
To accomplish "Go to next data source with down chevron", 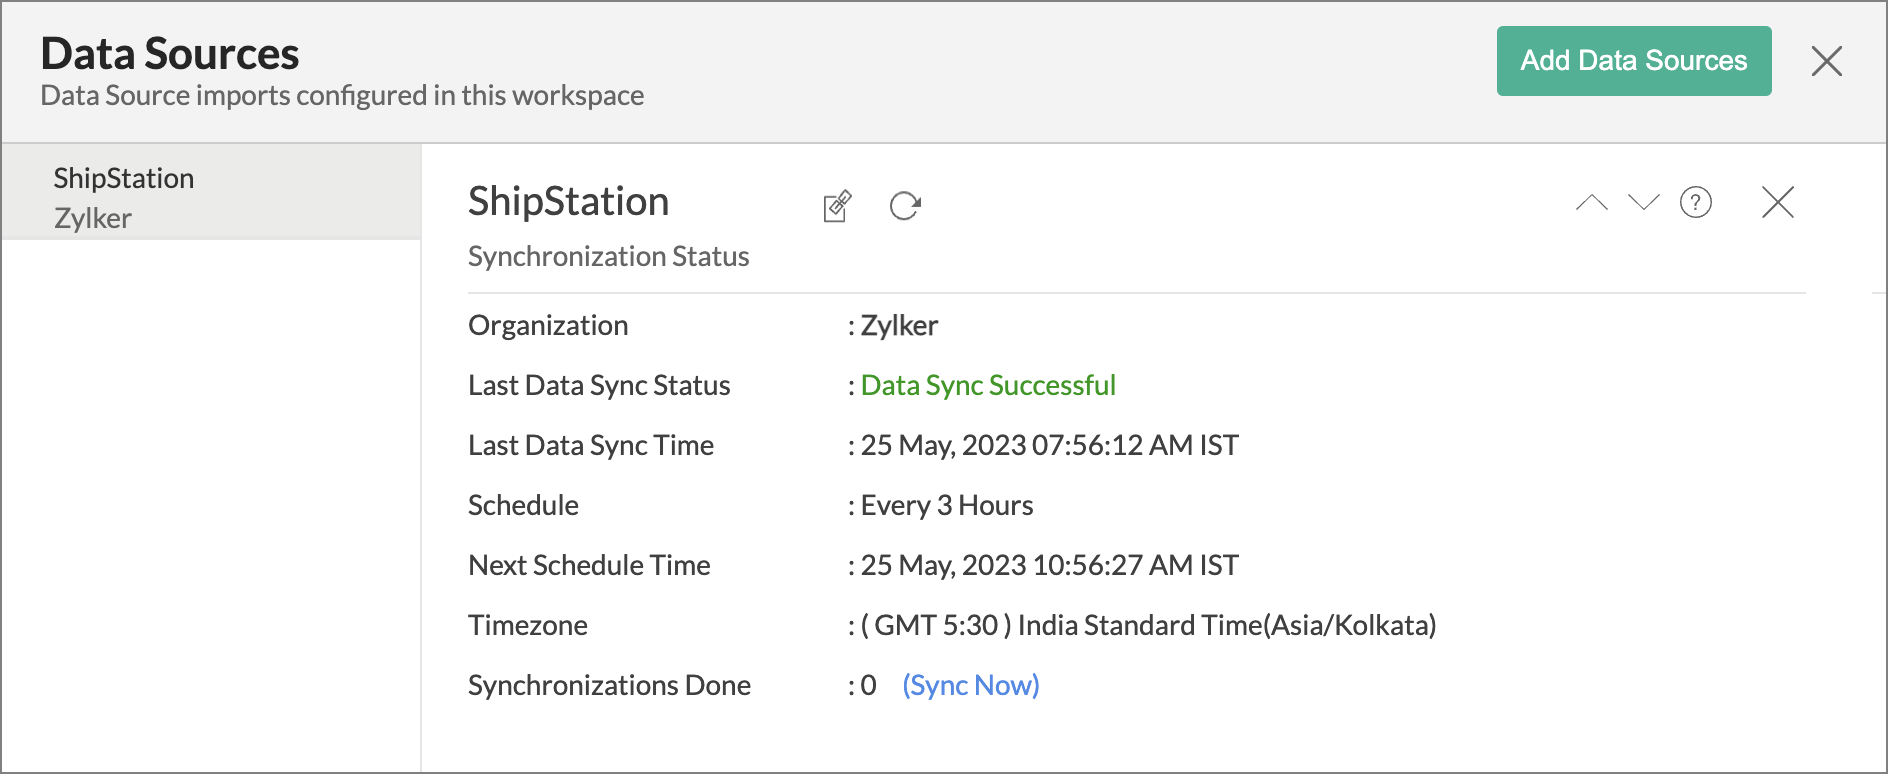I will [1644, 203].
